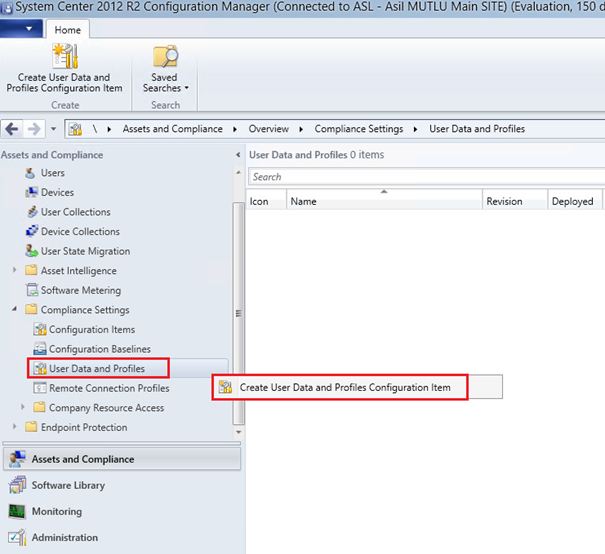Click the Administration workspace icon

point(17,537)
